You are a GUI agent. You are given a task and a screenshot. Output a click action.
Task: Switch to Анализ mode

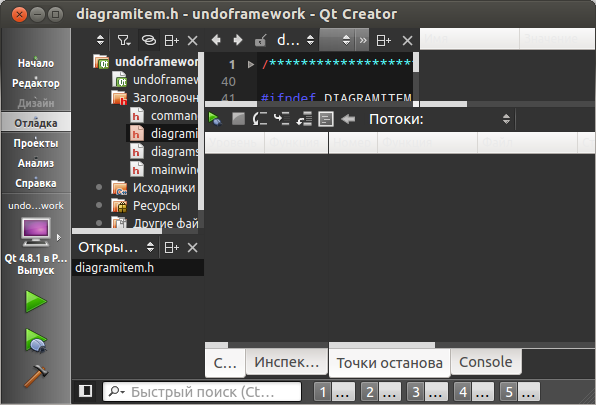coord(36,163)
